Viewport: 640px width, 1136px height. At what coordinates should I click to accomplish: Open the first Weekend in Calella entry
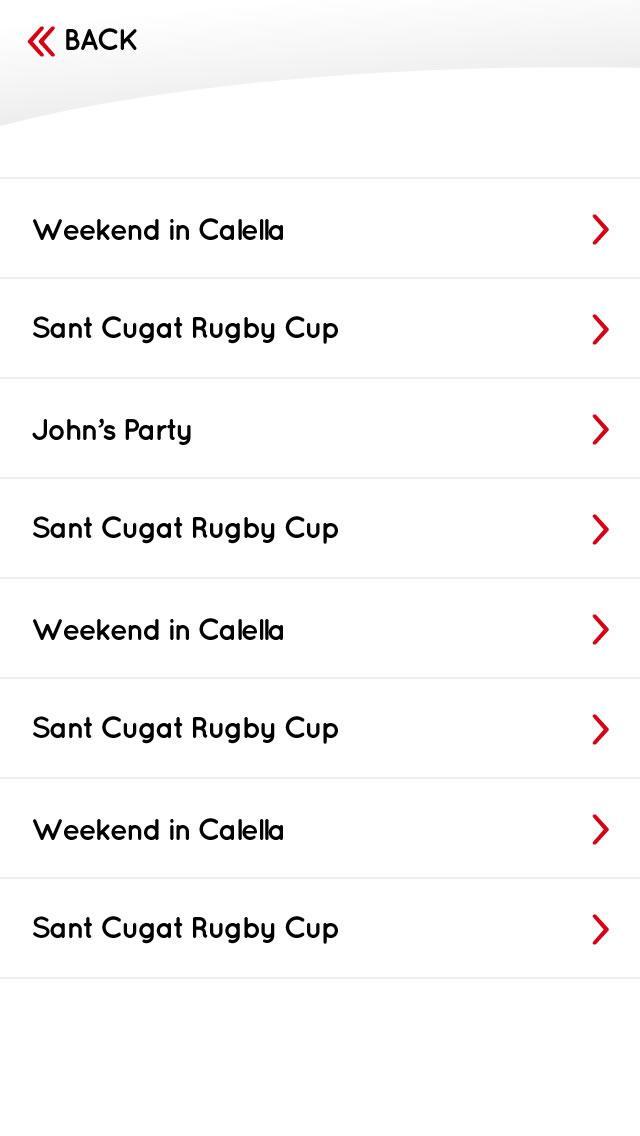(320, 228)
